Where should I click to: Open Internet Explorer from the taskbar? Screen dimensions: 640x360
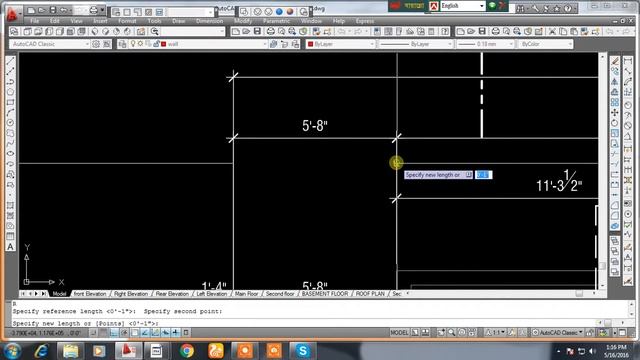(41, 351)
